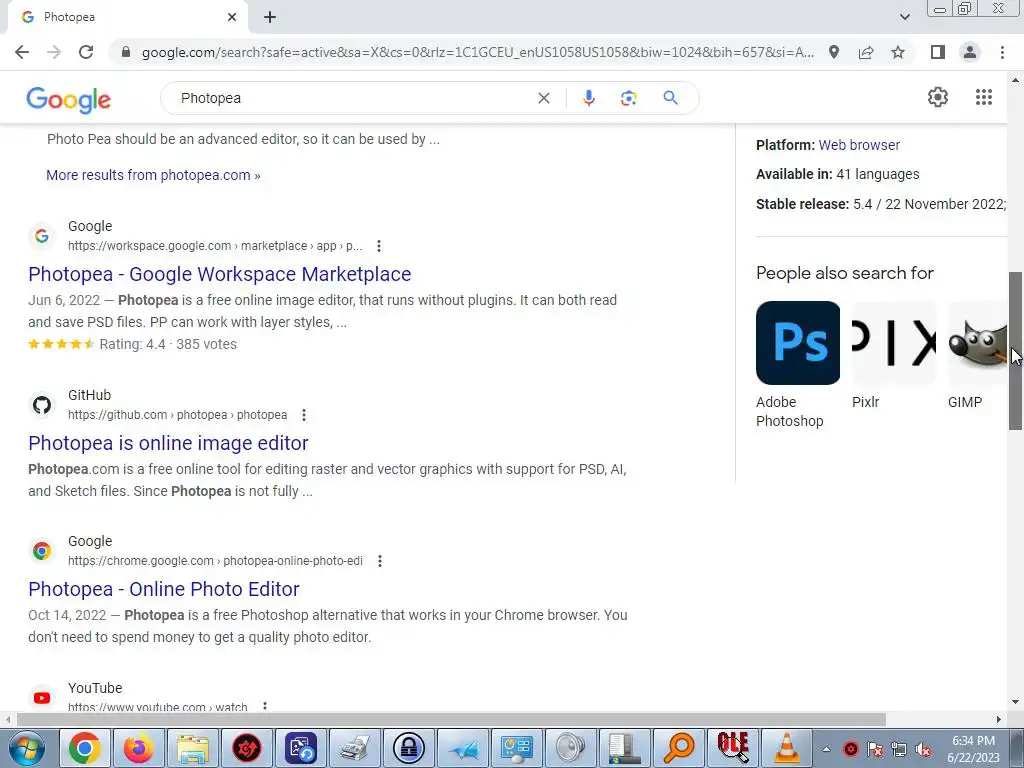This screenshot has width=1024, height=768.
Task: Click the forward navigation arrow
Action: tap(54, 52)
